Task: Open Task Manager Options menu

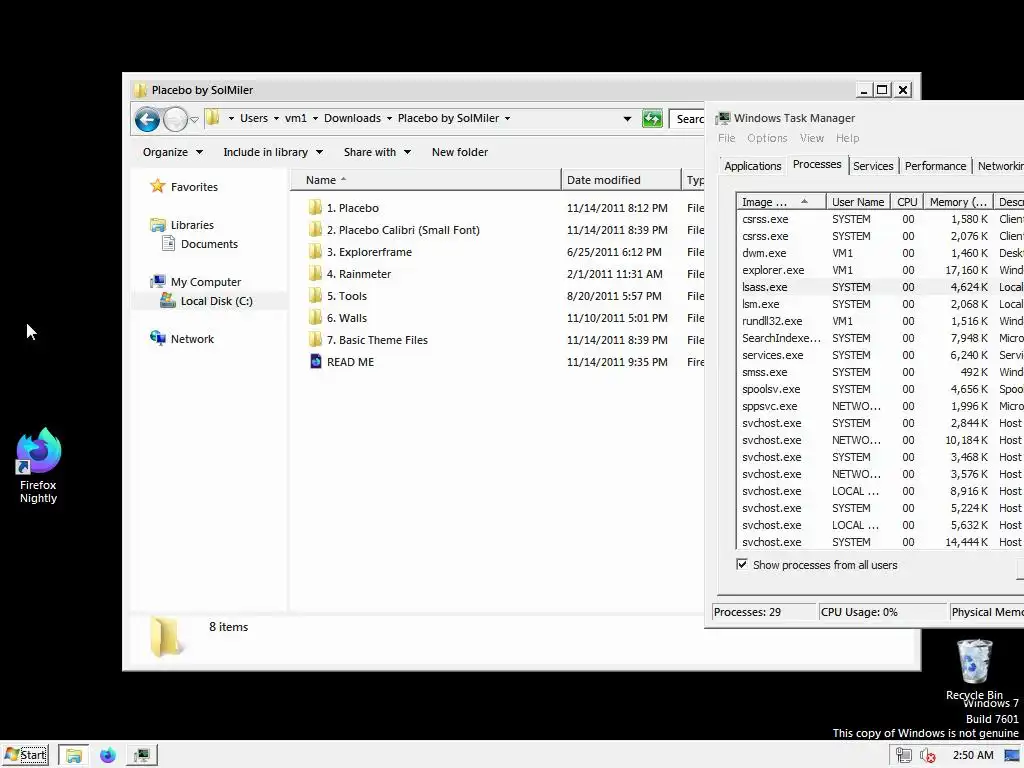Action: (767, 138)
